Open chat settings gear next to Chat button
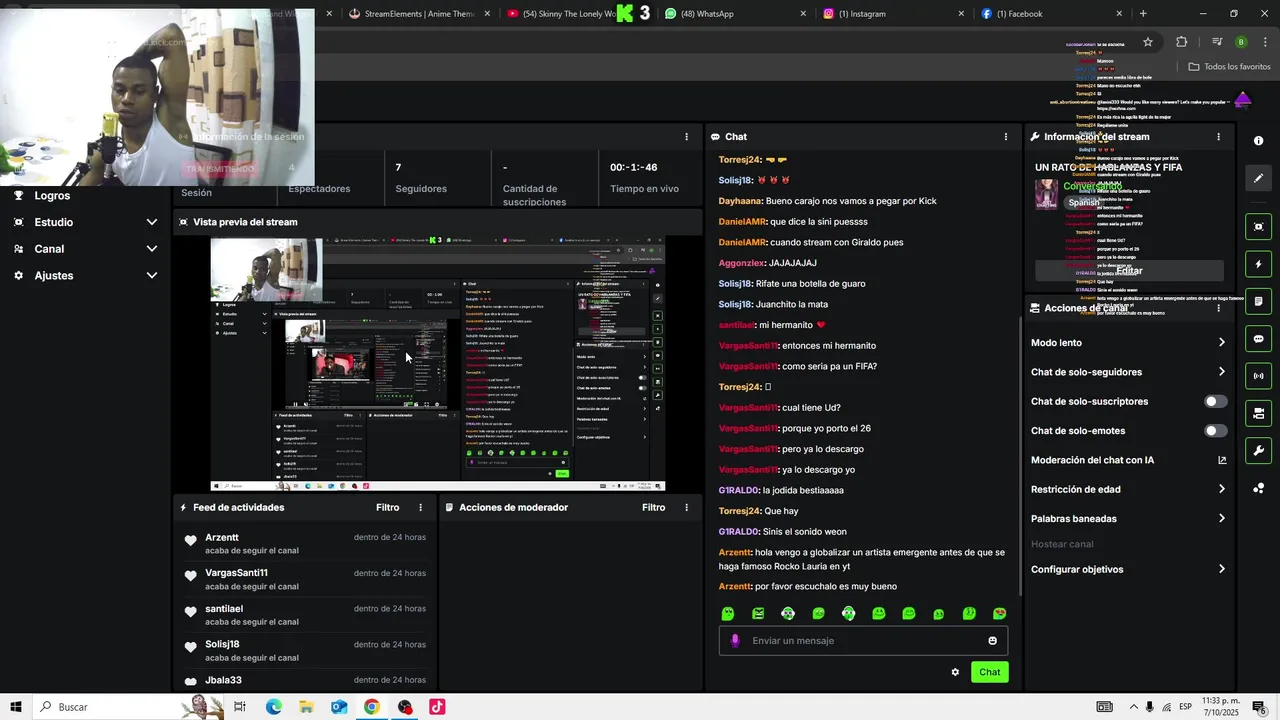The image size is (1280, 720). click(x=955, y=672)
